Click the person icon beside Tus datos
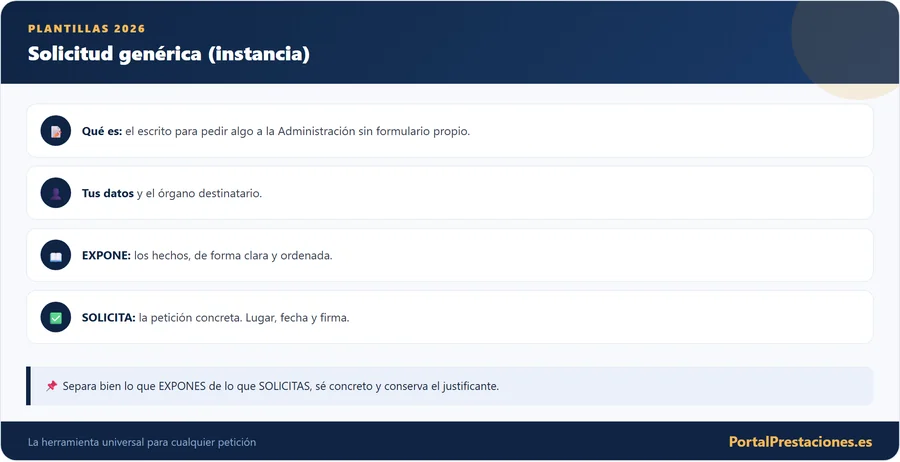 56,193
